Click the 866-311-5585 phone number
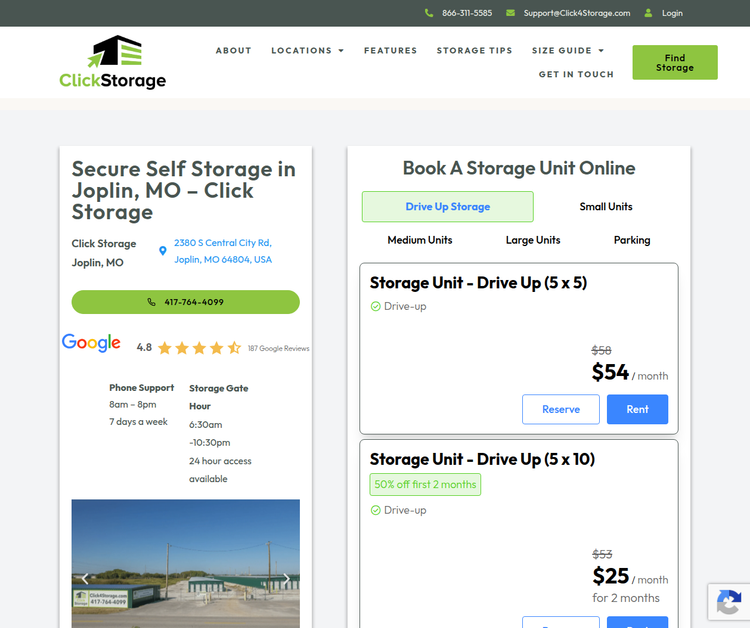The height and width of the screenshot is (628, 750). coord(467,13)
